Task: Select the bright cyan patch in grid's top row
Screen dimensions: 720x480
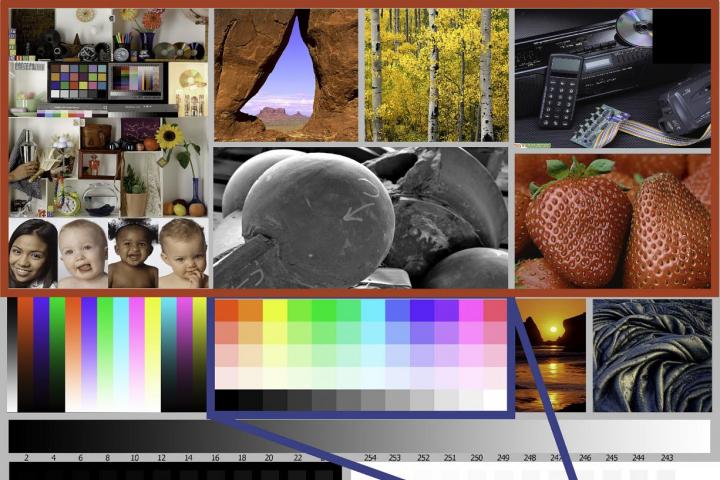Action: 372,310
